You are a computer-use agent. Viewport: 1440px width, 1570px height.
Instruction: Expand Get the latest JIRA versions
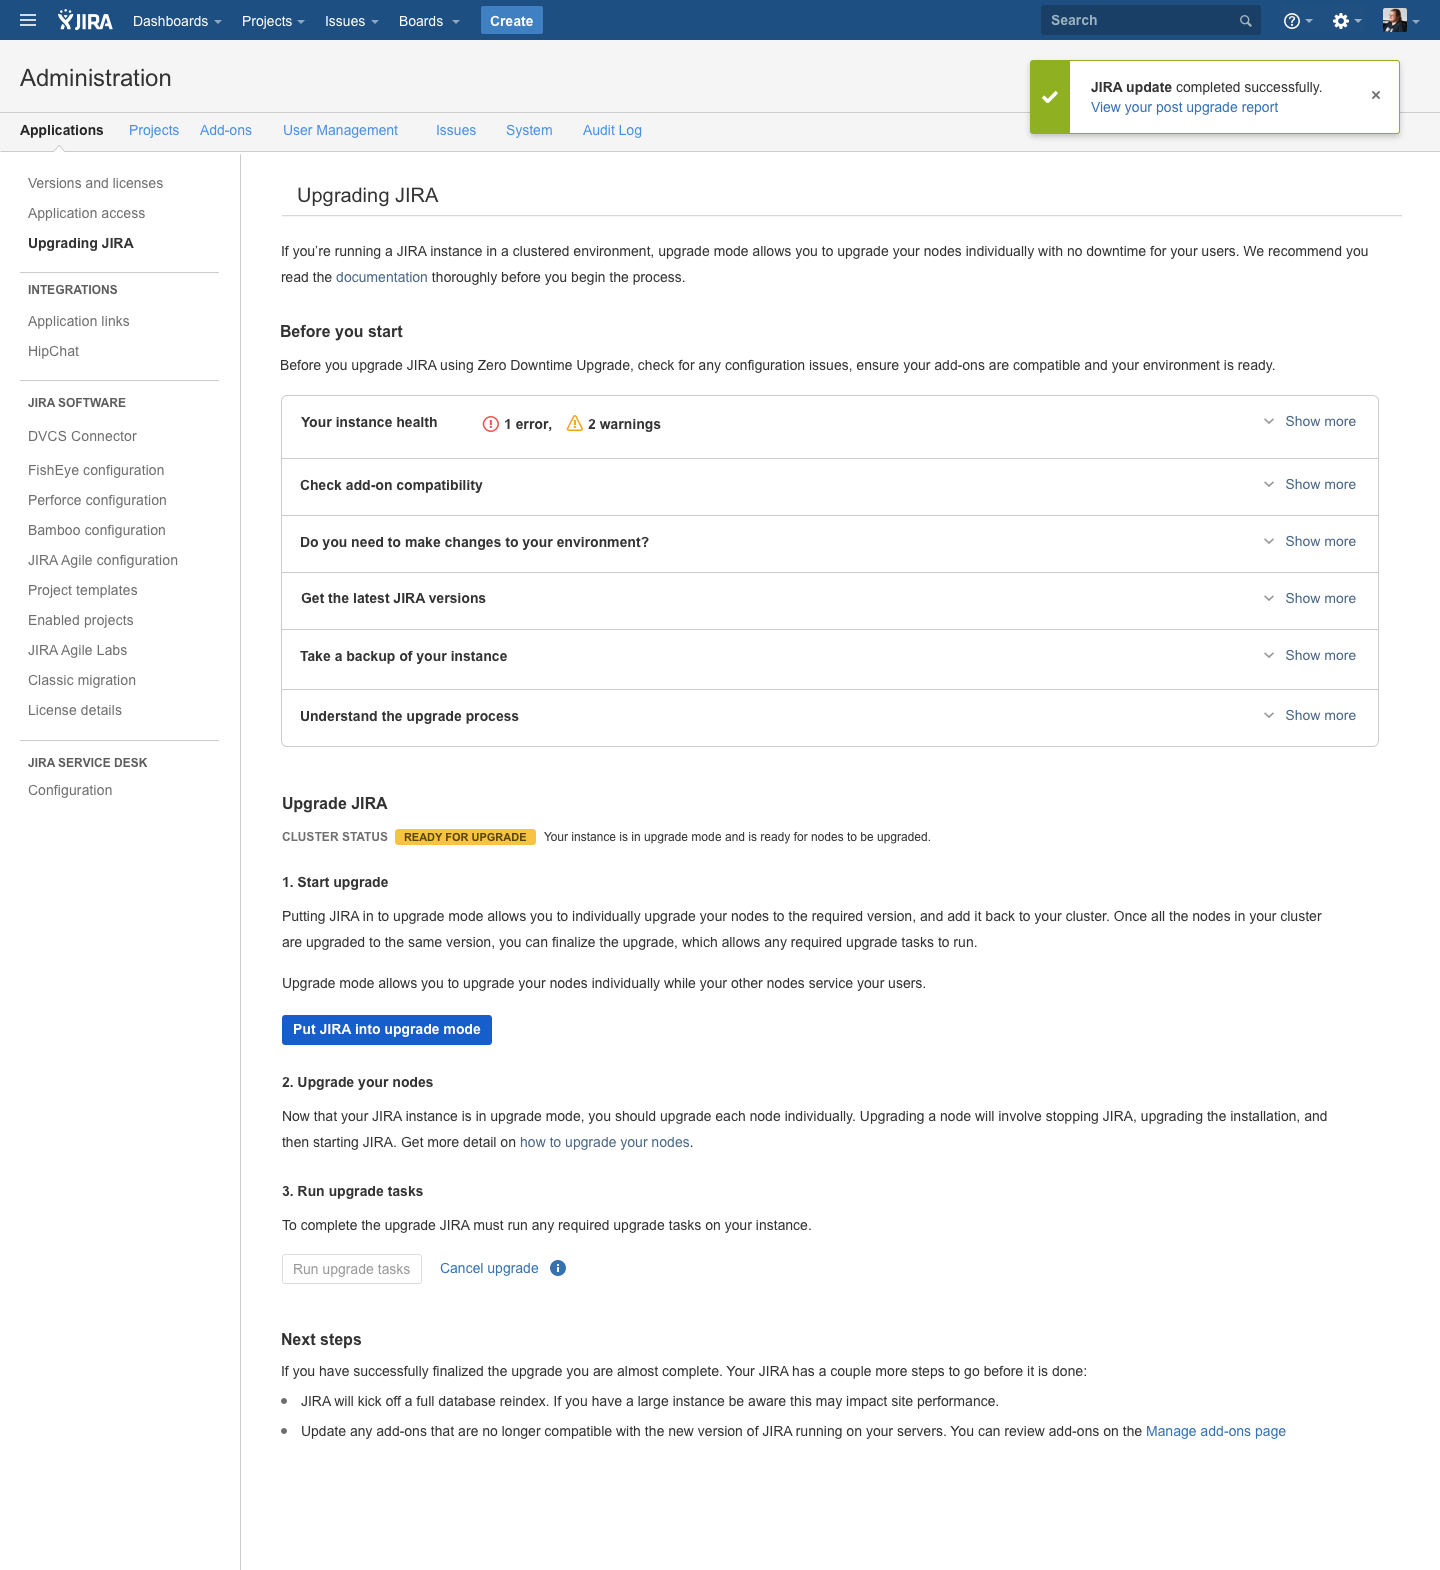(1310, 599)
